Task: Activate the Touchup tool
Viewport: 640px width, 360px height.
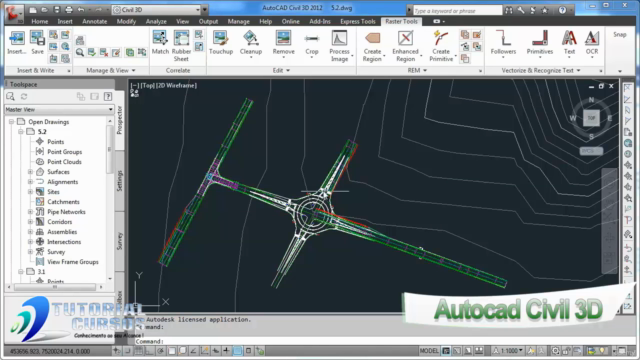Action: pos(221,42)
